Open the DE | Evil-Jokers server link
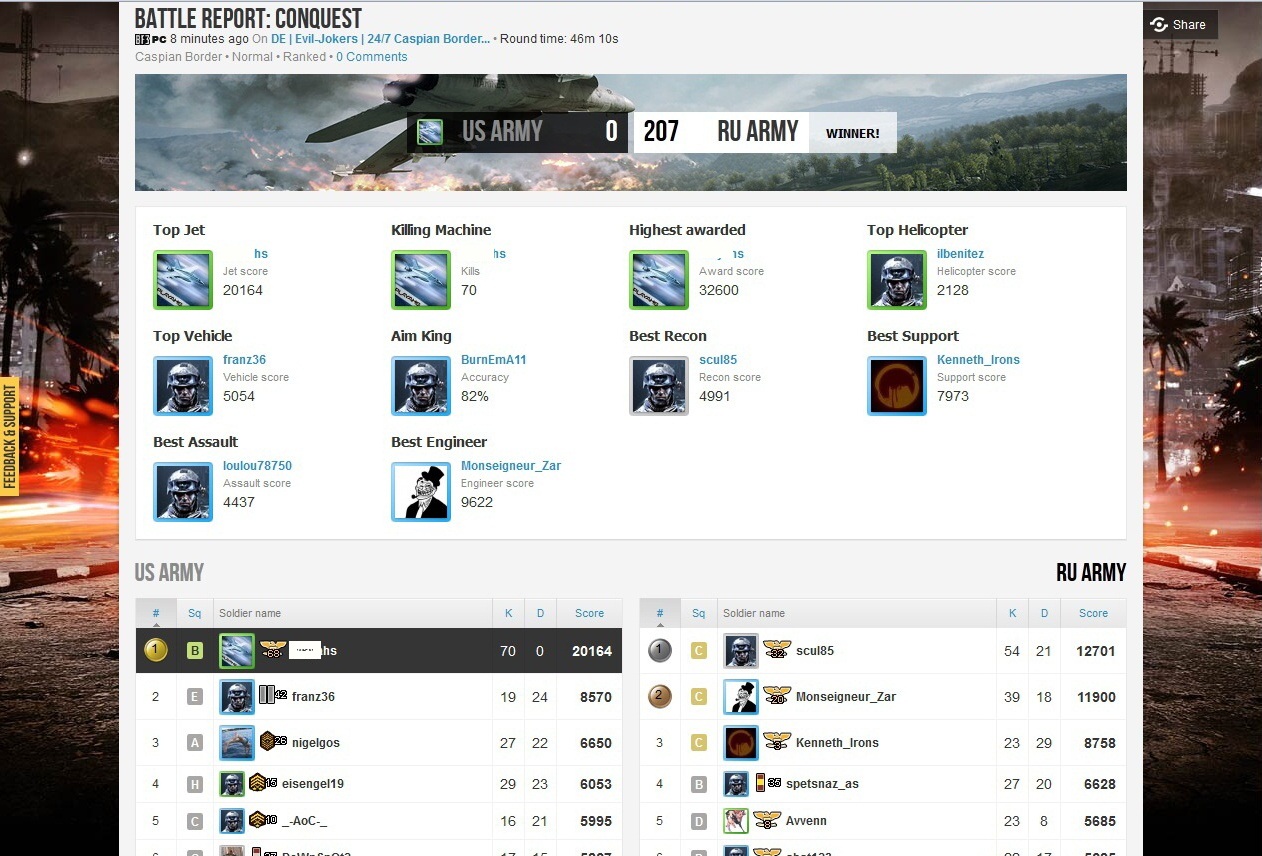Image resolution: width=1262 pixels, height=856 pixels. coord(380,39)
